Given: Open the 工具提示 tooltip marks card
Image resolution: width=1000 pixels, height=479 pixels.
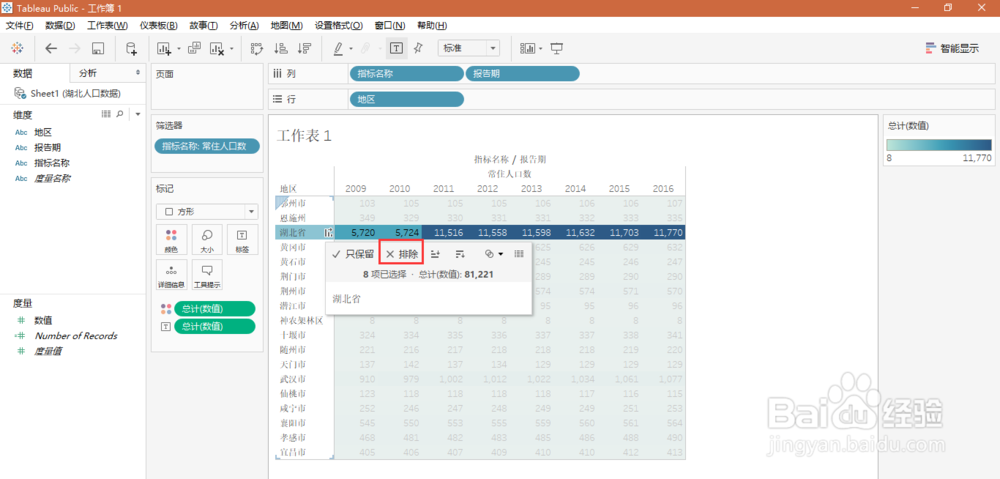Looking at the screenshot, I should point(207,275).
